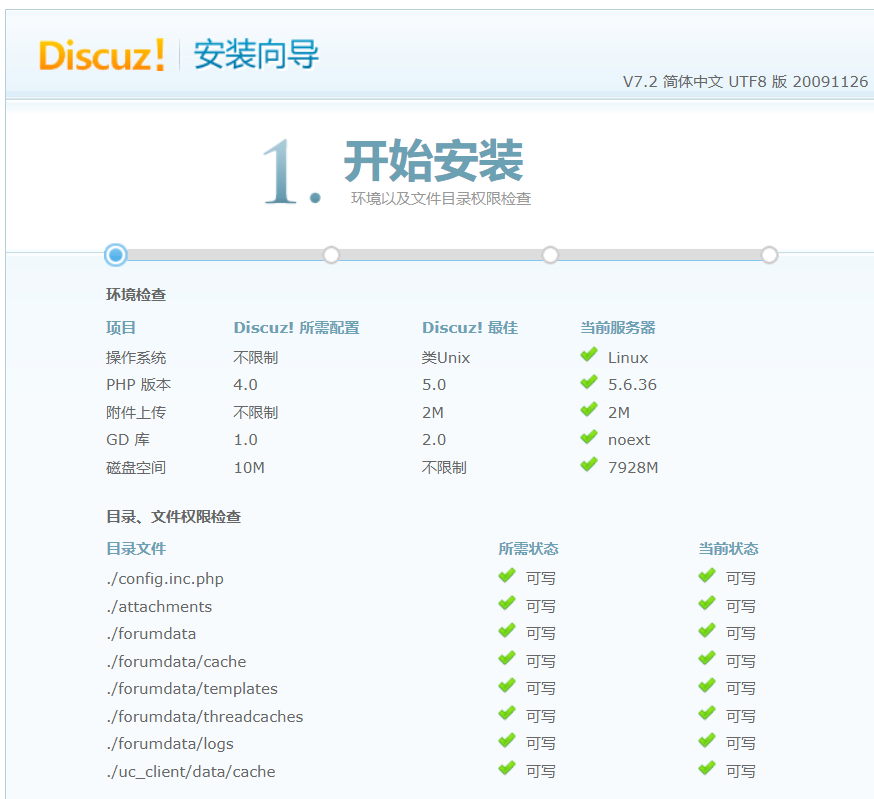Image resolution: width=874 pixels, height=799 pixels.
Task: Click required-state check for ./config.inc.php
Action: [507, 575]
